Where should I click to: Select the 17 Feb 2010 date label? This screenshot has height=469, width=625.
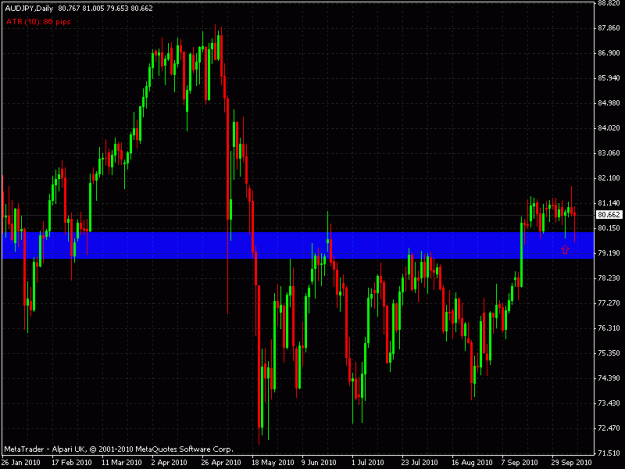pos(72,463)
